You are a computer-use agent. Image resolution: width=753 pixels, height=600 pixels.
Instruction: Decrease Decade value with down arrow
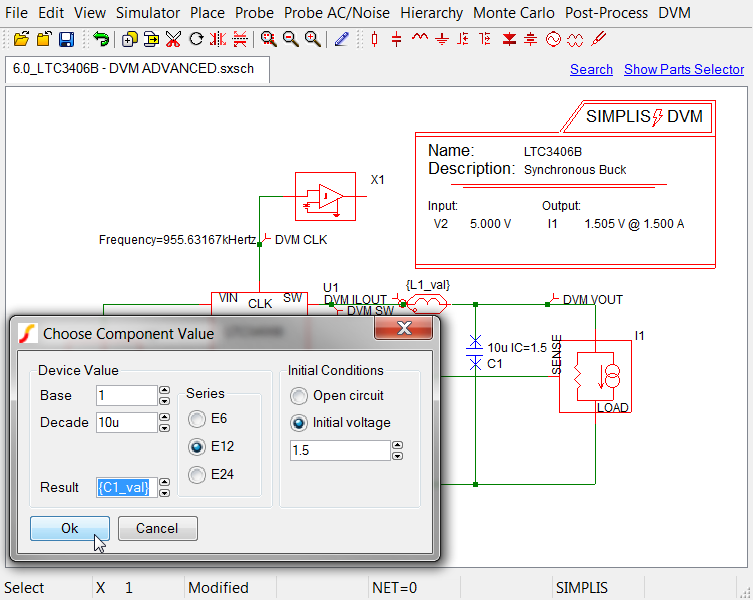coord(164,428)
